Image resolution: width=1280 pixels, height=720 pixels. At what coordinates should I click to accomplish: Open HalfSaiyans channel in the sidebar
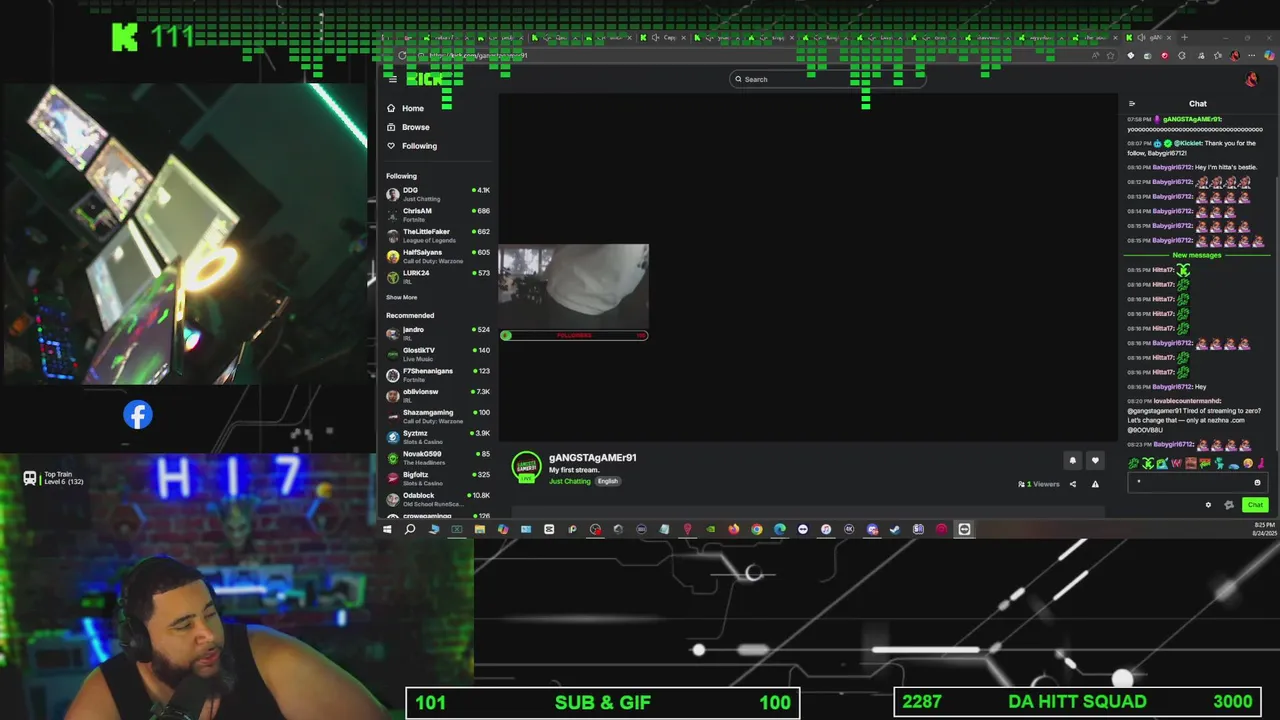coord(438,256)
